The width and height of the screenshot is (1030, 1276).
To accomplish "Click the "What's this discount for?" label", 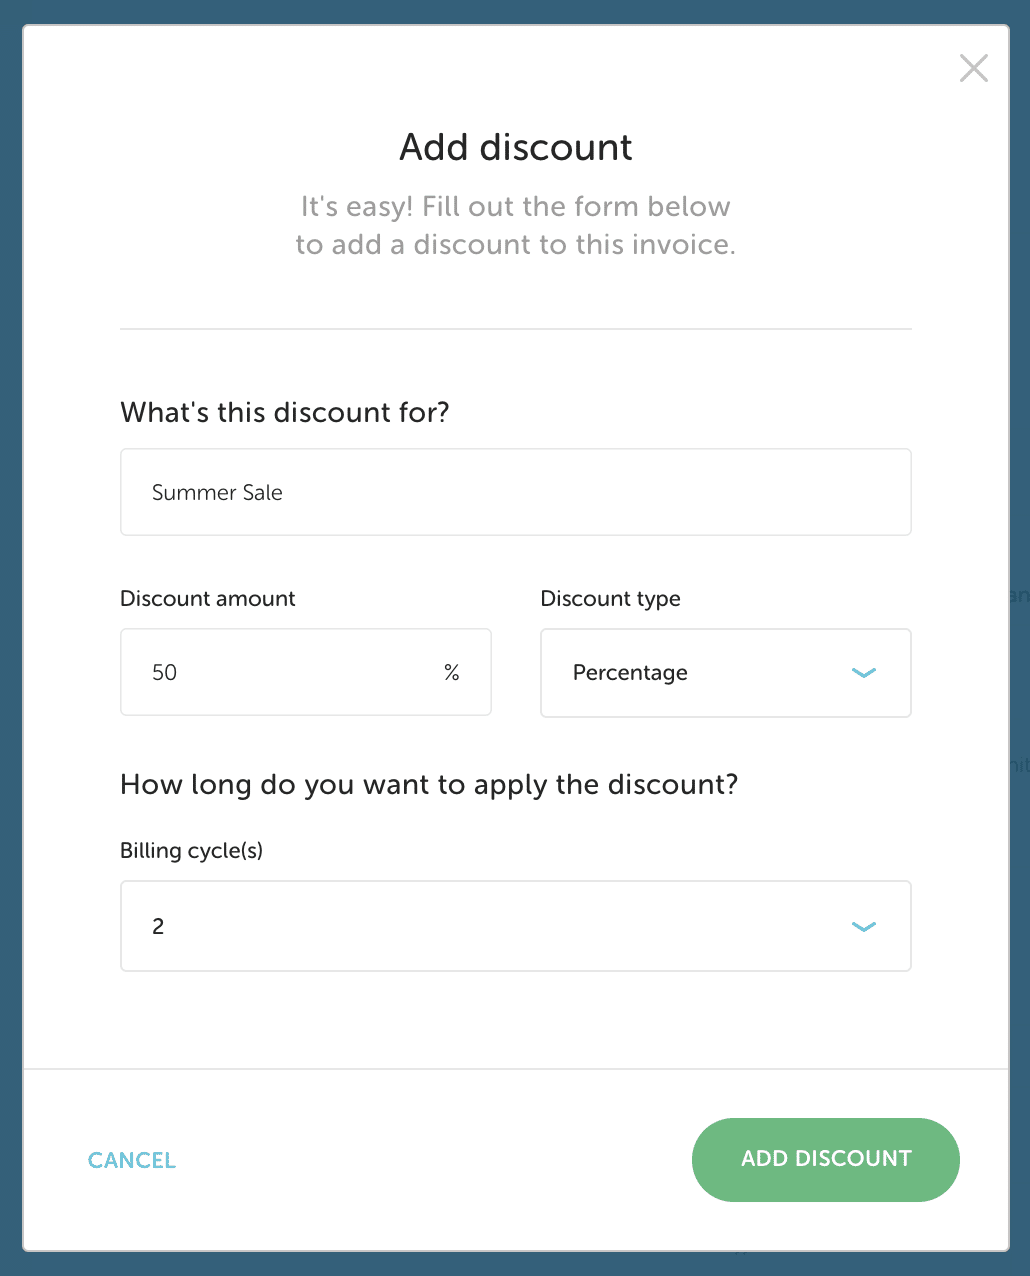I will click(x=285, y=412).
